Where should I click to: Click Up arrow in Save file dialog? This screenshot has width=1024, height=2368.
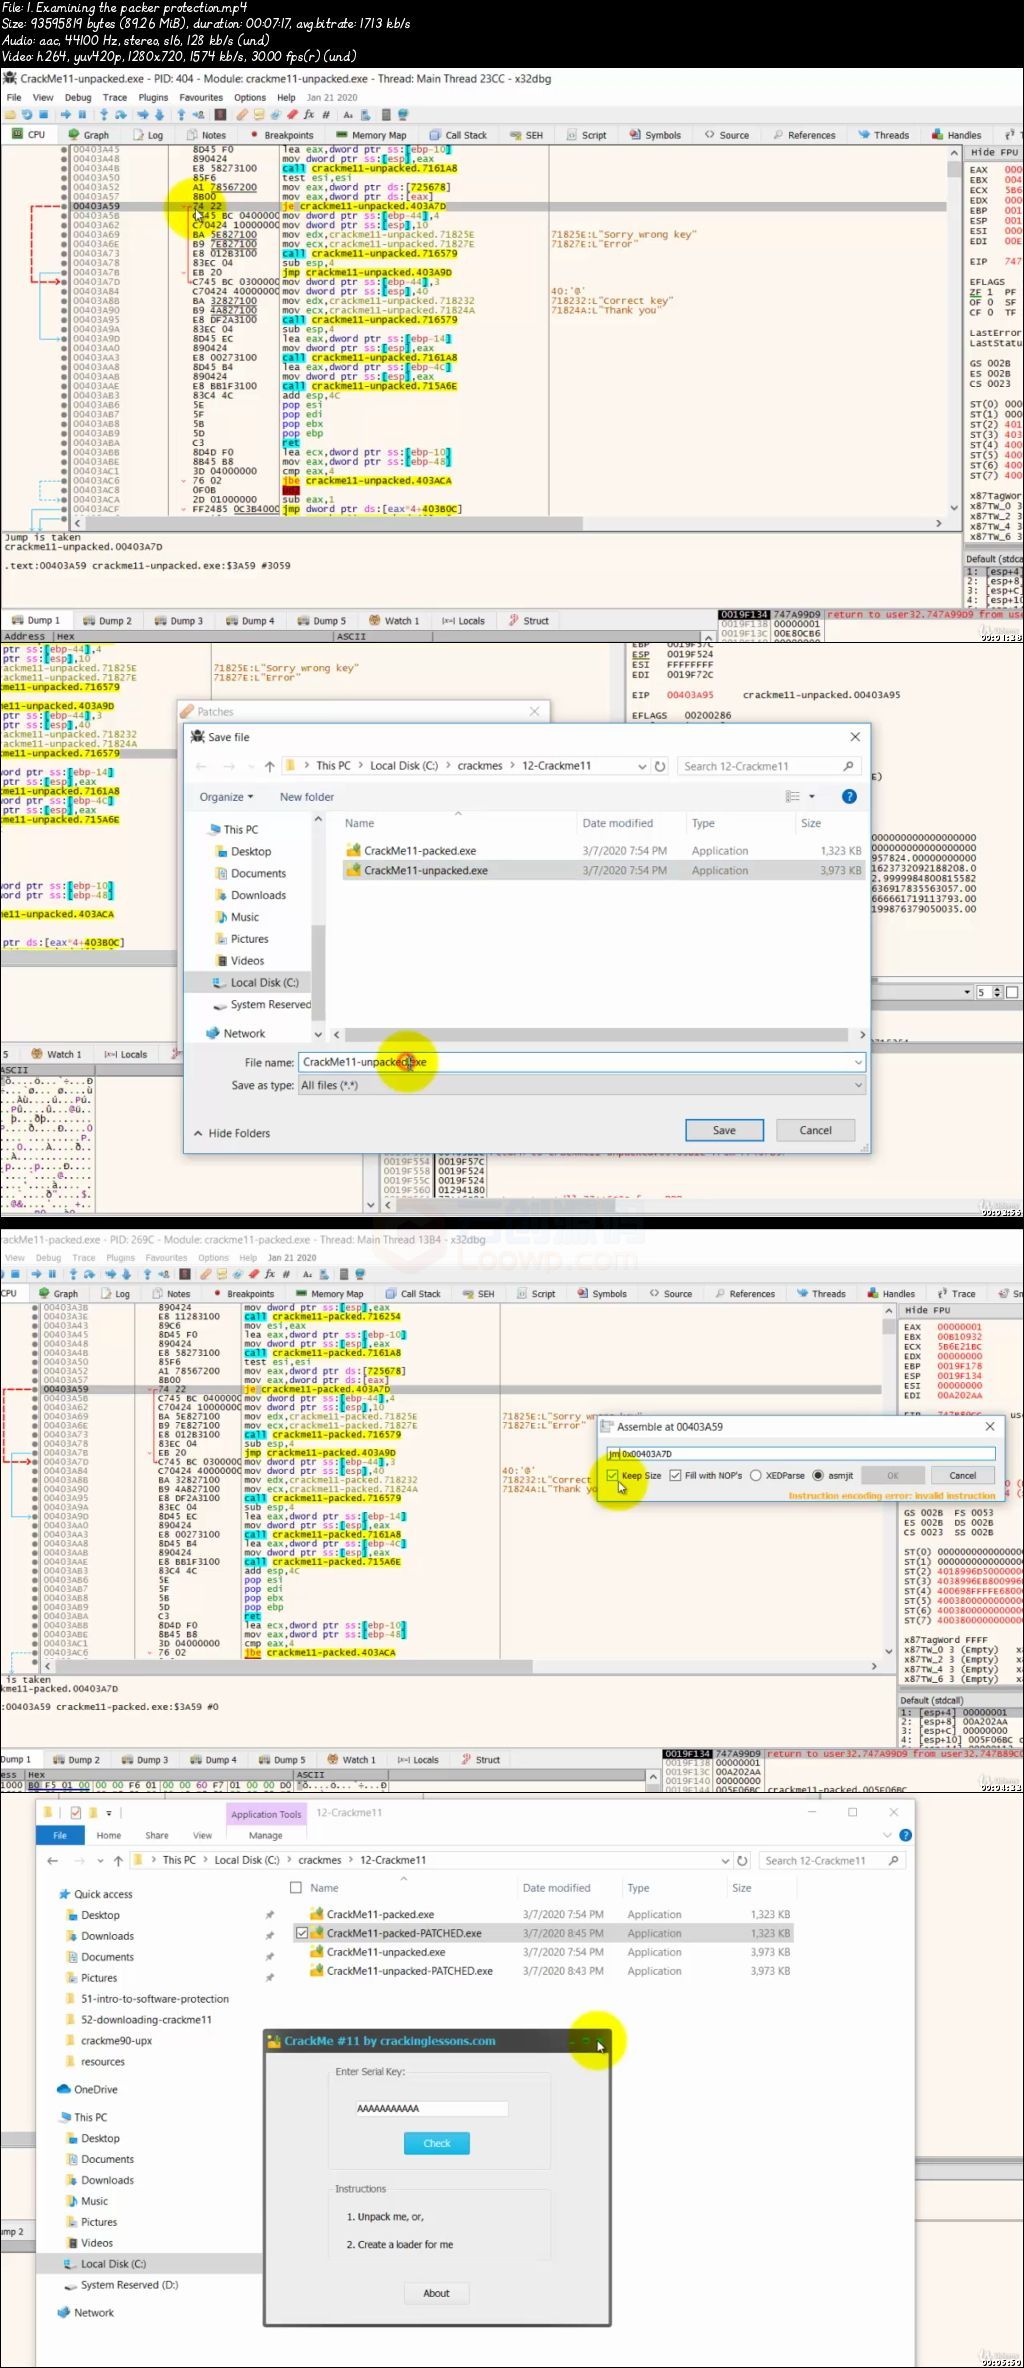pos(269,766)
